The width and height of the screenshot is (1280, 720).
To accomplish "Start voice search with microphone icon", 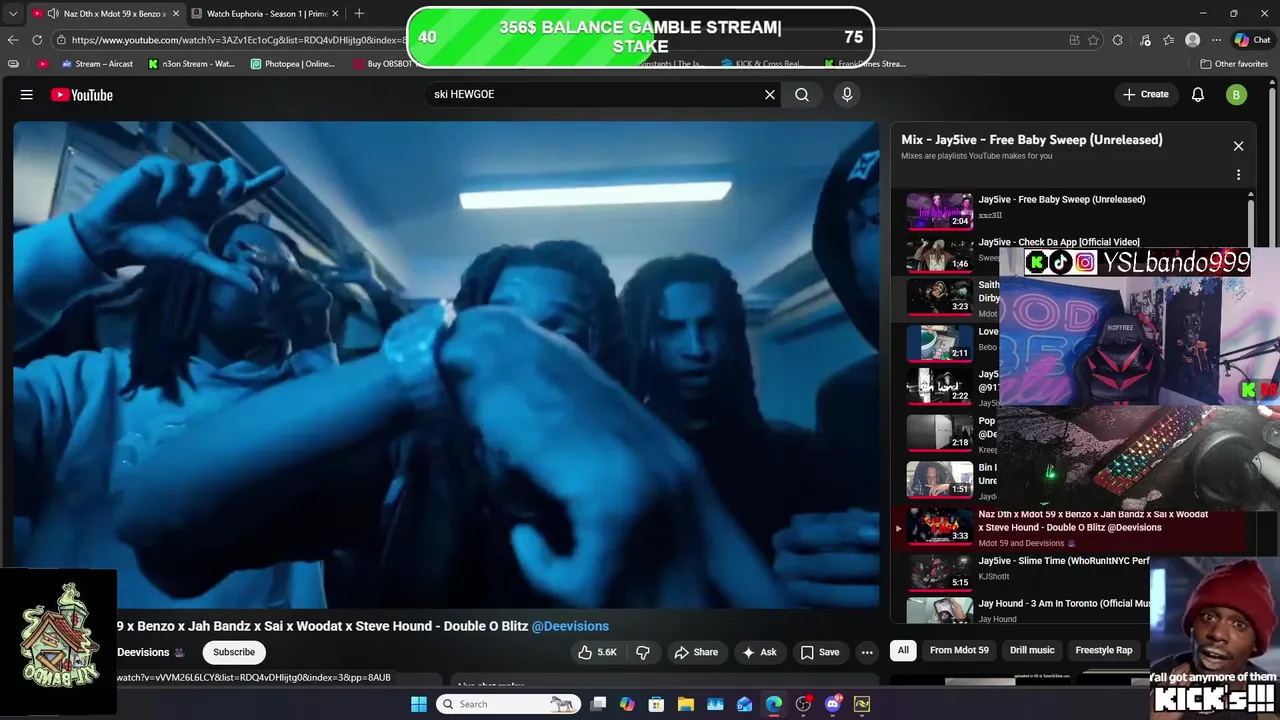I will click(847, 95).
